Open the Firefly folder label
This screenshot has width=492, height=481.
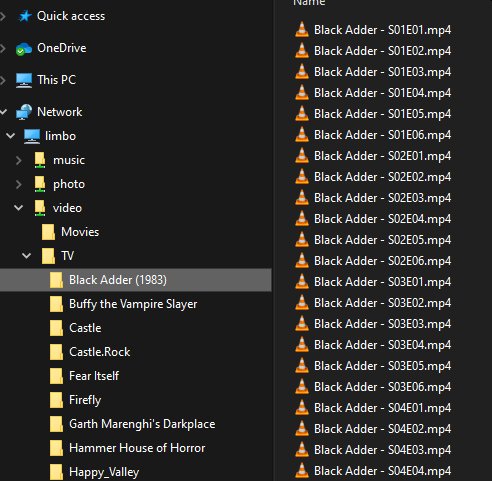pyautogui.click(x=85, y=400)
